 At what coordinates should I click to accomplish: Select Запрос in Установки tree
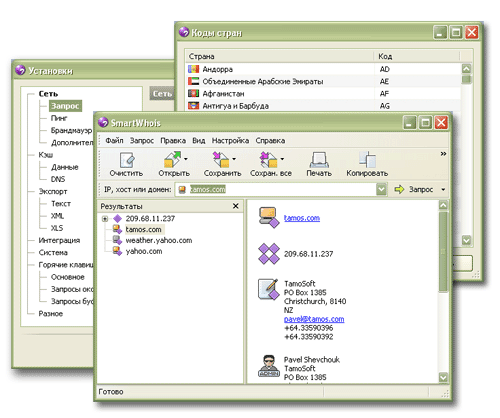click(65, 106)
